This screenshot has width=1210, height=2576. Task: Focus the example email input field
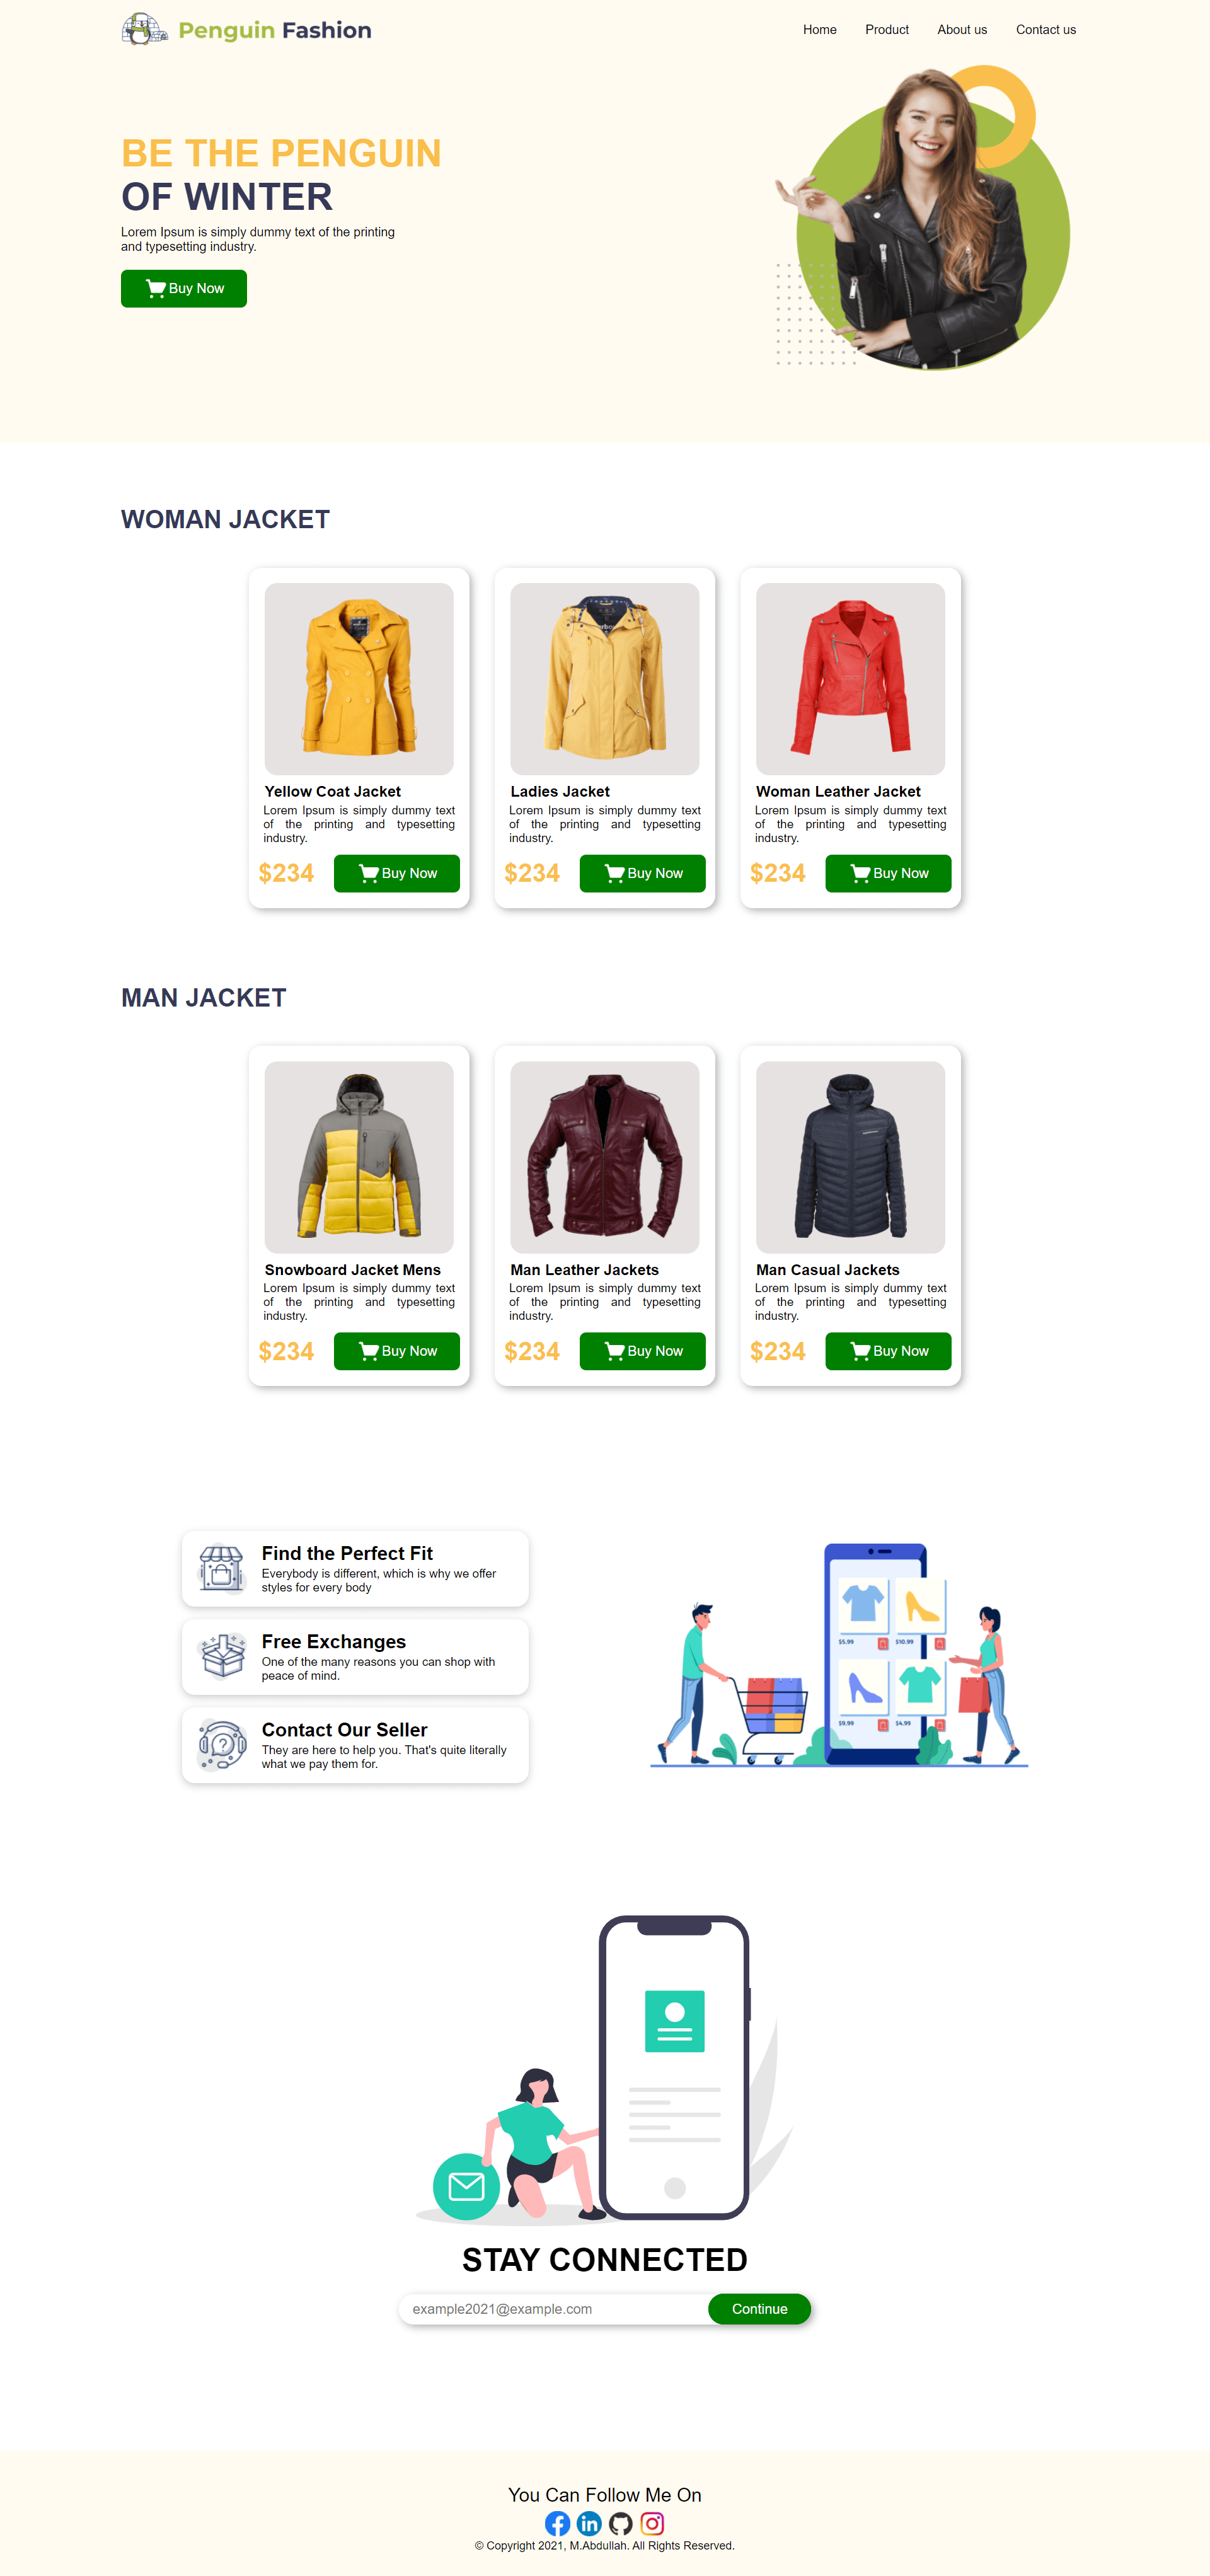coord(554,2309)
